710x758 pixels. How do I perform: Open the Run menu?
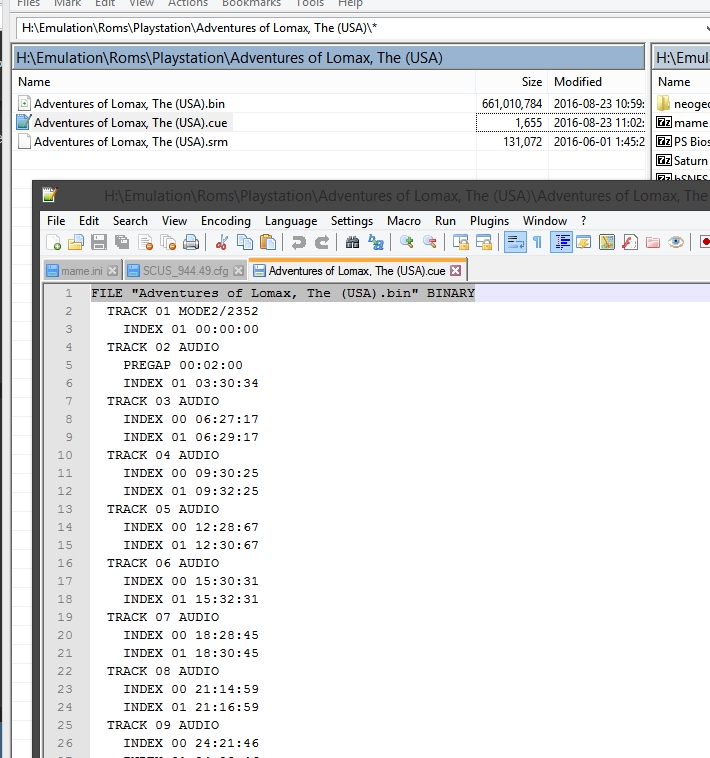tap(445, 221)
